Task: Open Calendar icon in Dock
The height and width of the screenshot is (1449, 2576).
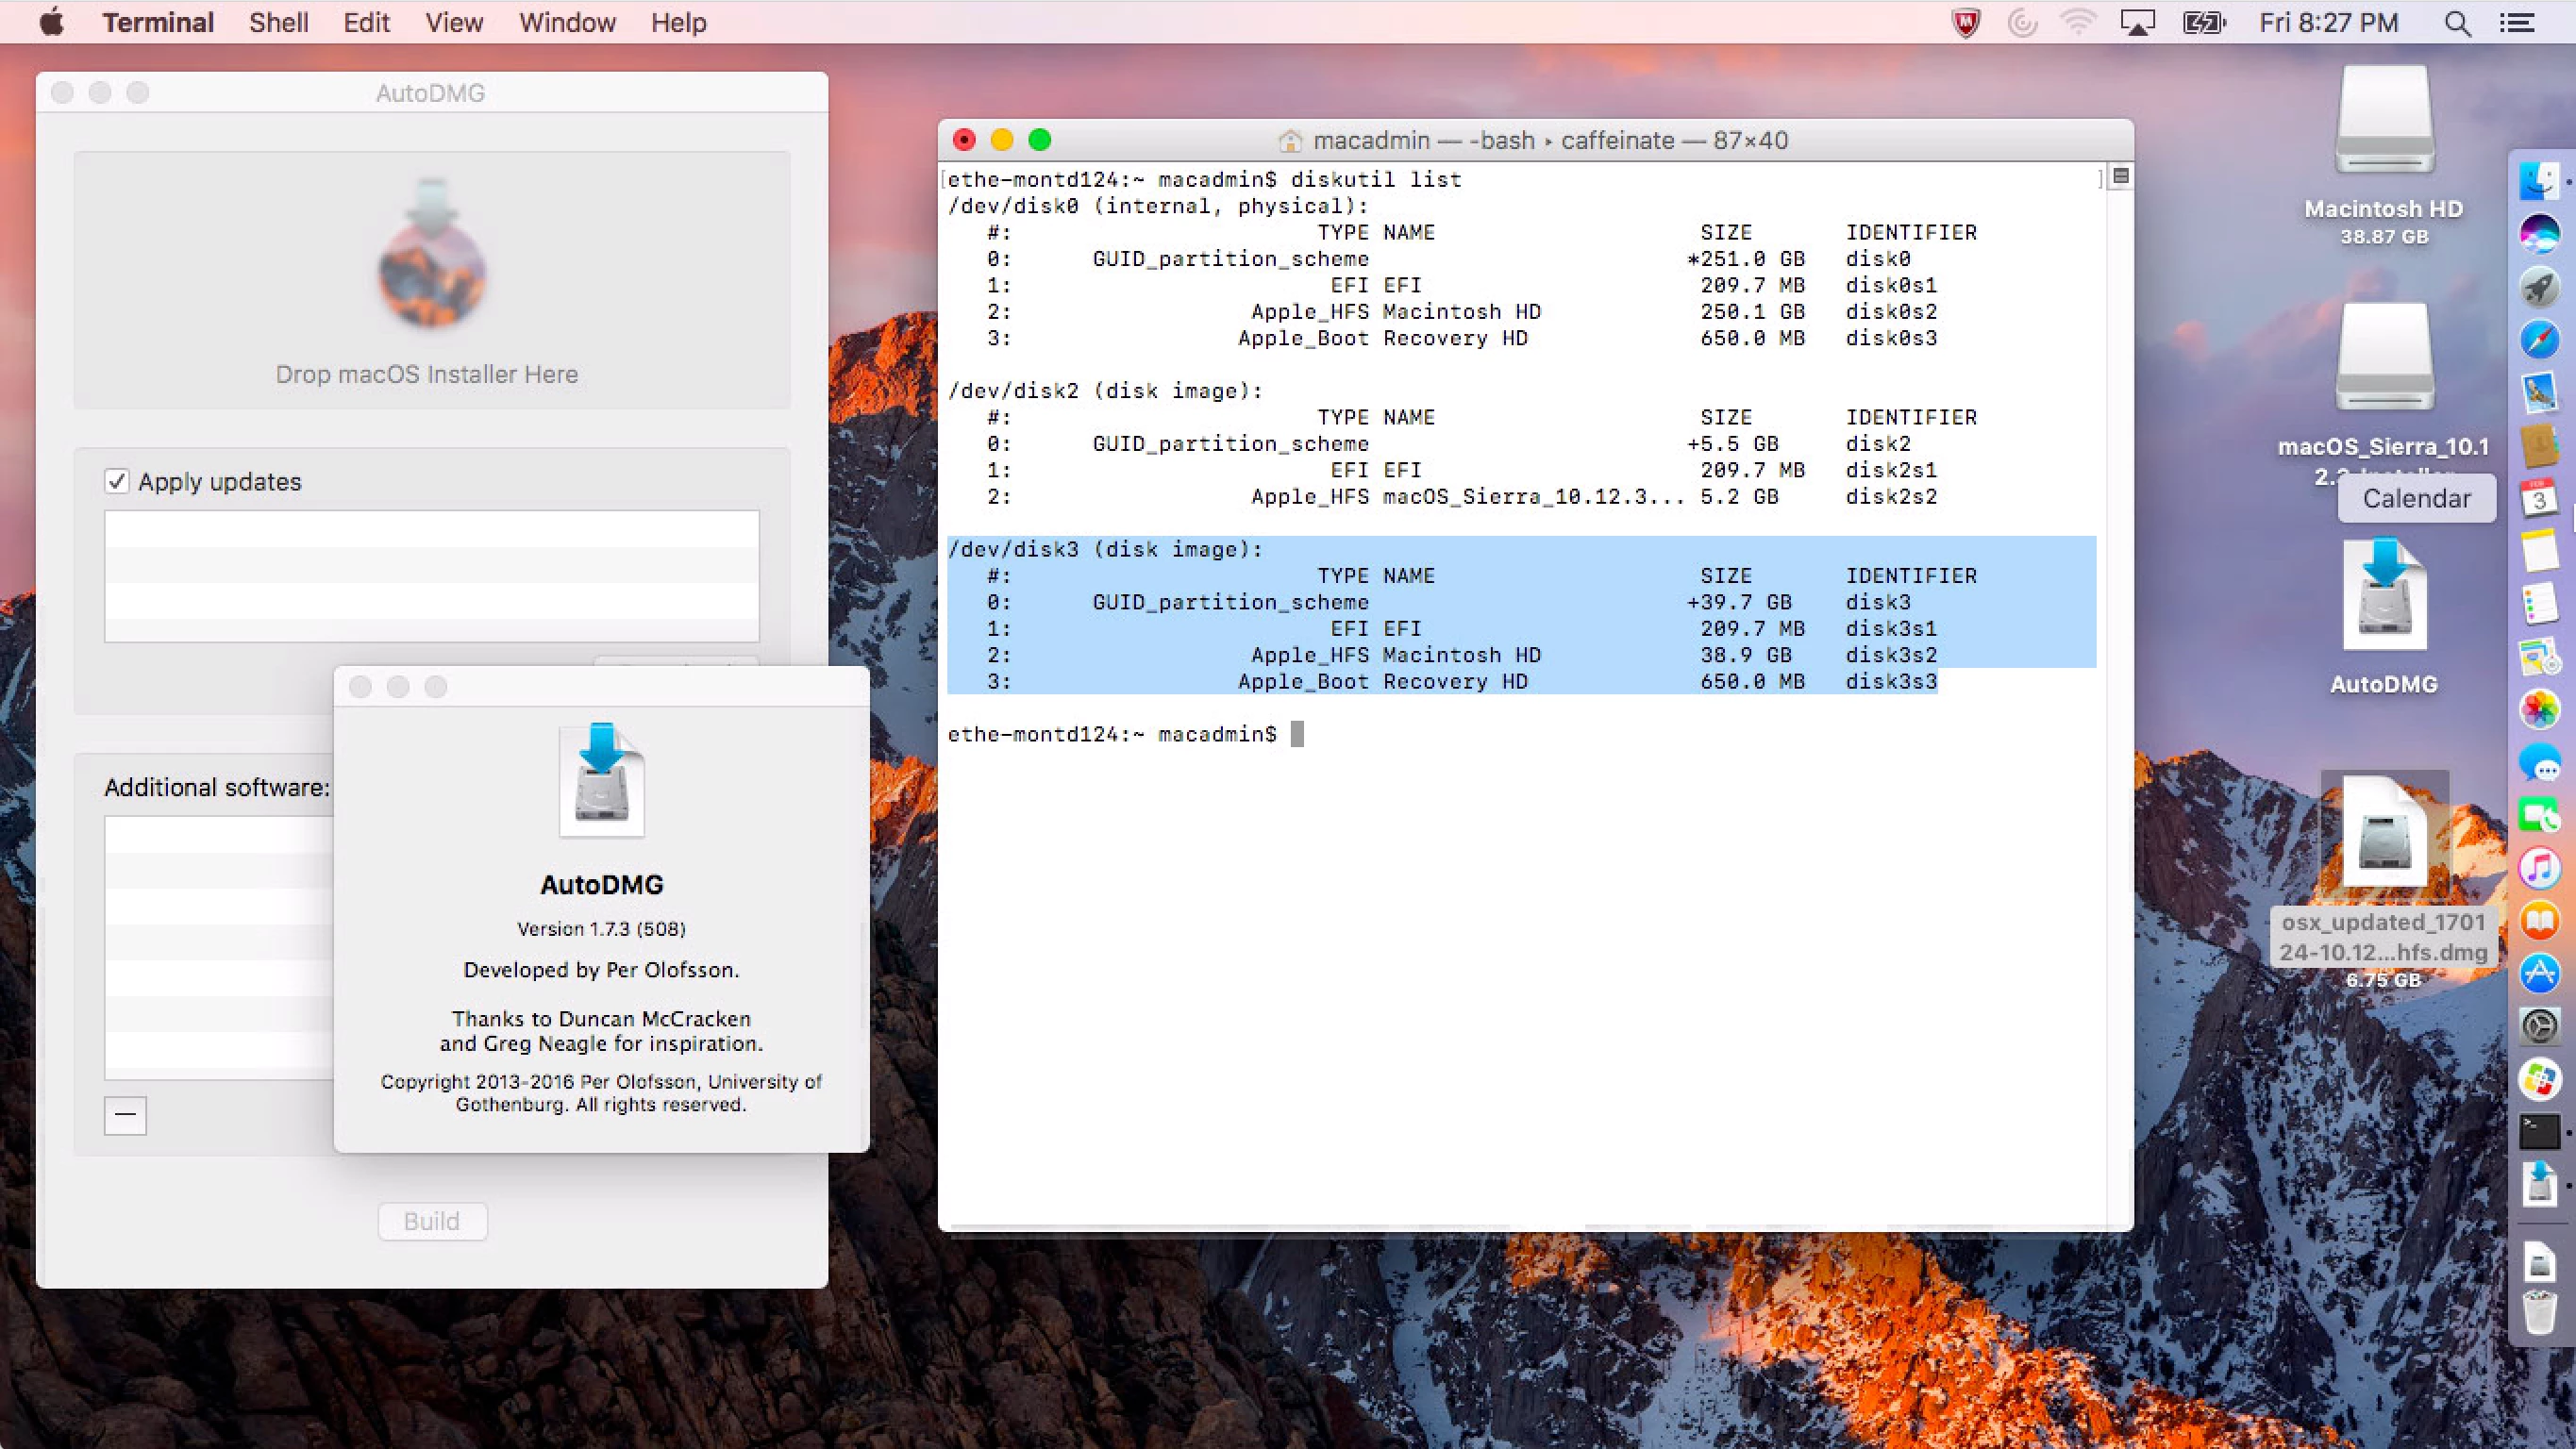Action: 2539,498
